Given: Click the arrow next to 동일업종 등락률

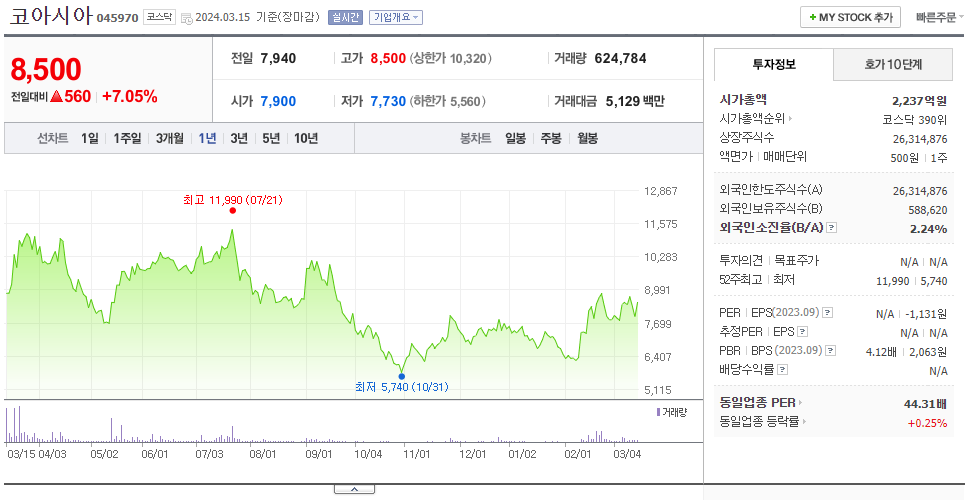Looking at the screenshot, I should (804, 422).
